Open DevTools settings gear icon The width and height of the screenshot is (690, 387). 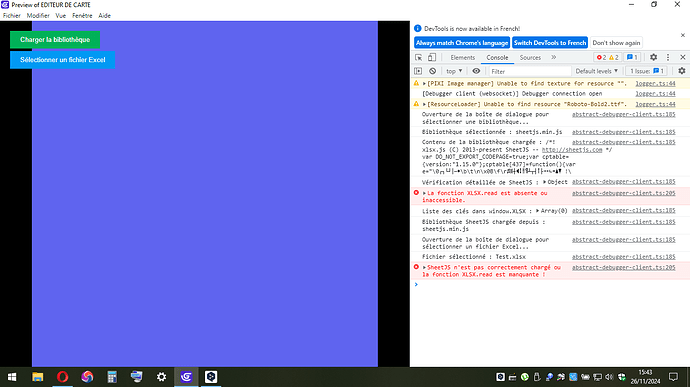coord(653,57)
